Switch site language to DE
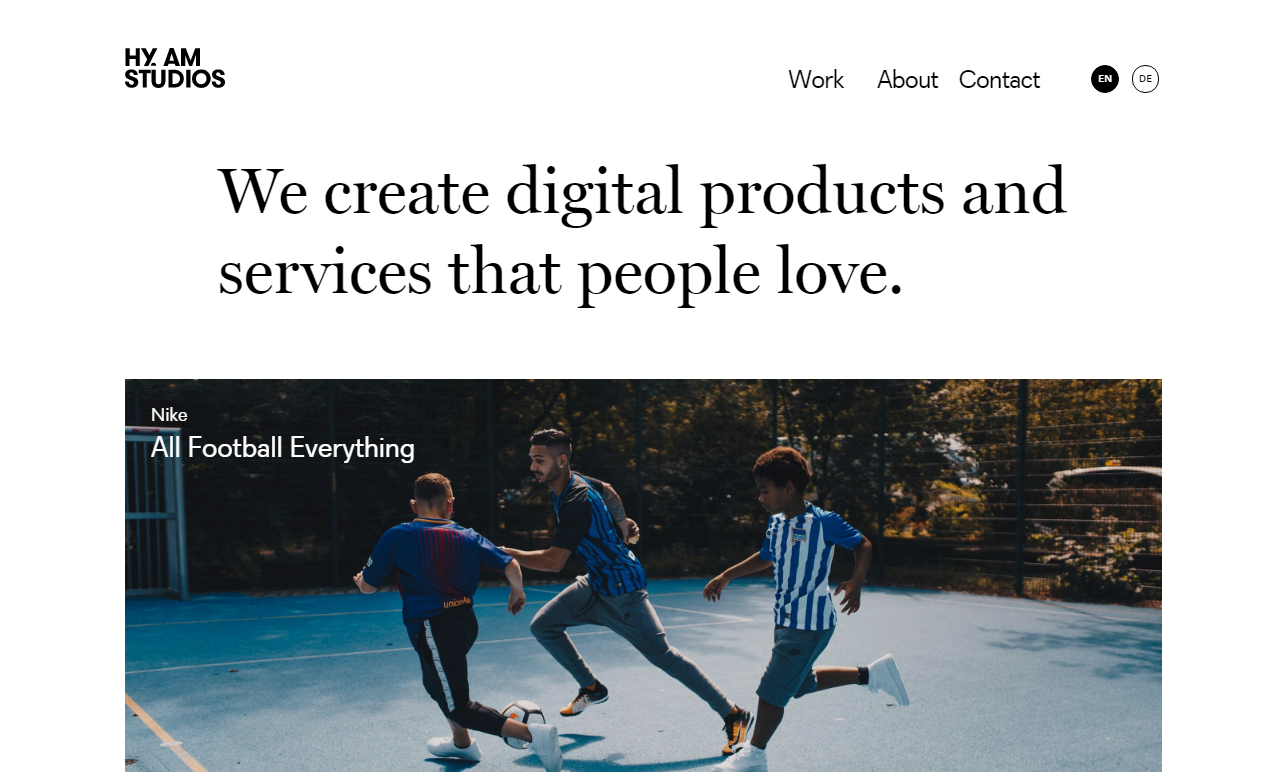 pos(1145,79)
